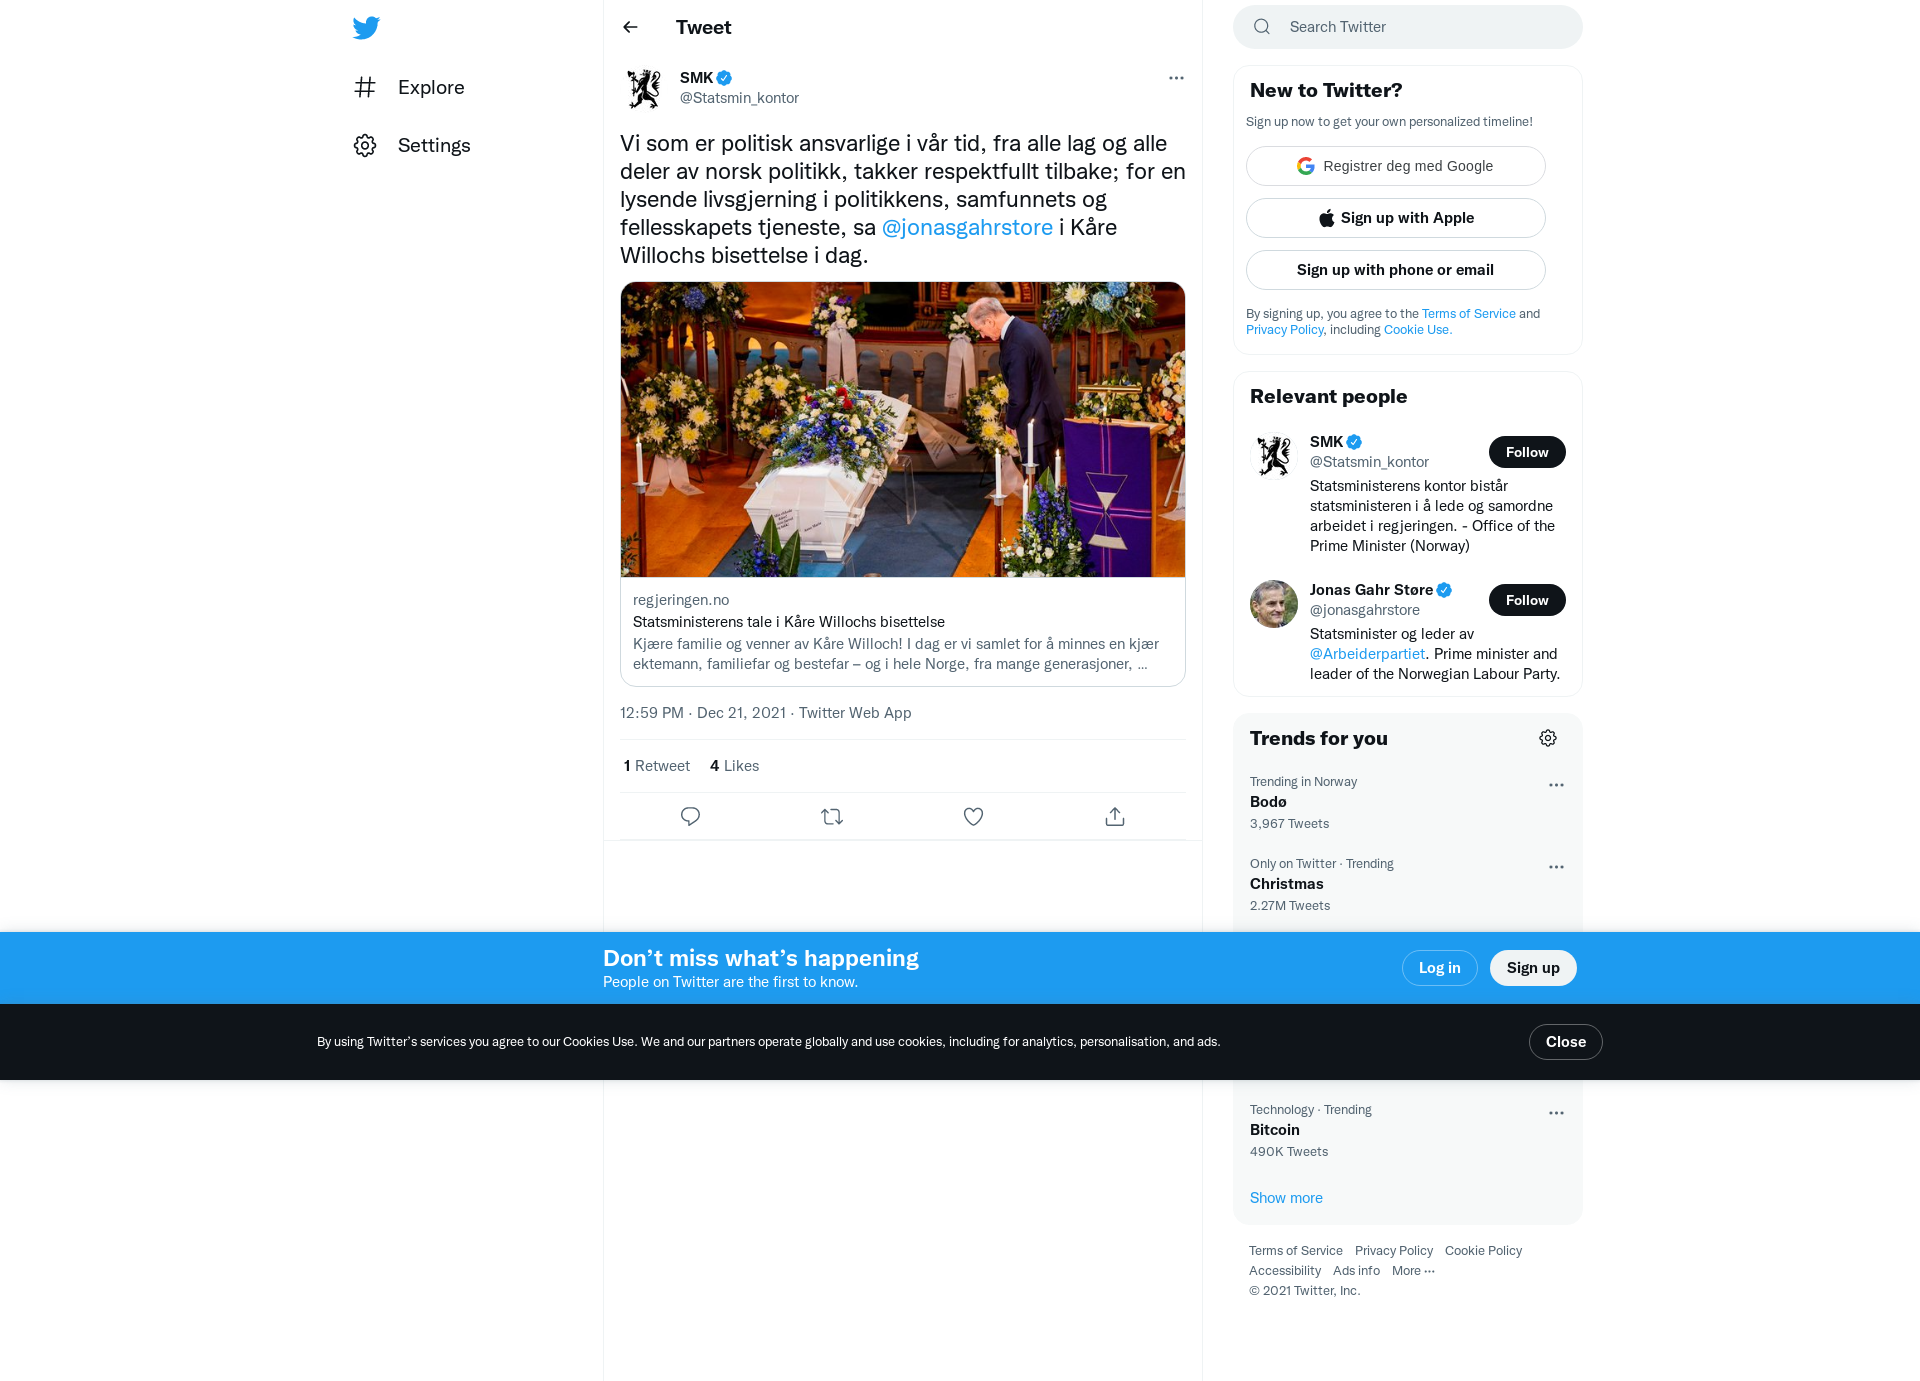Click the Search Twitter field
The image size is (1920, 1381).
click(x=1408, y=27)
